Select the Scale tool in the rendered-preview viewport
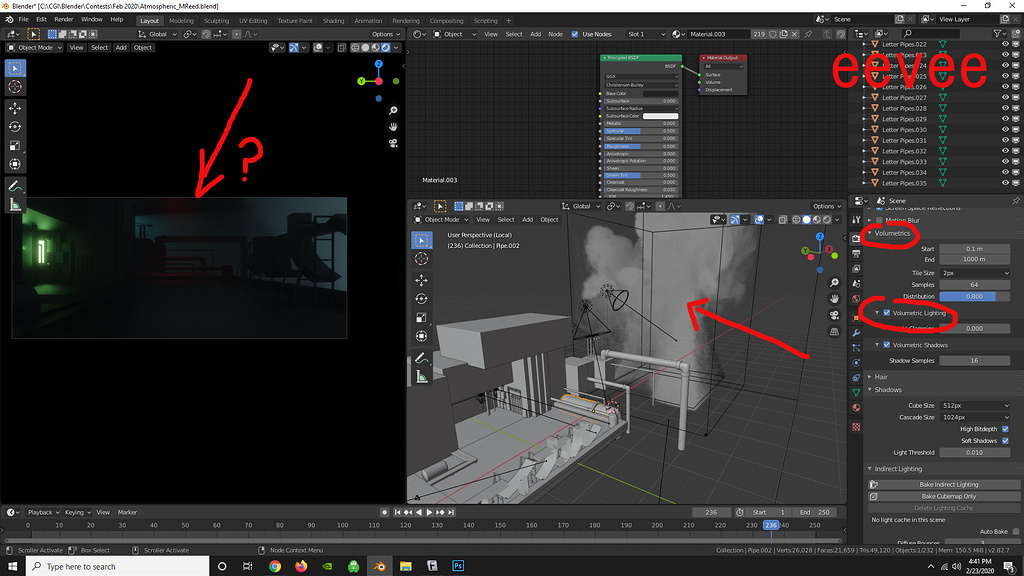Image resolution: width=1024 pixels, height=576 pixels. [x=15, y=146]
